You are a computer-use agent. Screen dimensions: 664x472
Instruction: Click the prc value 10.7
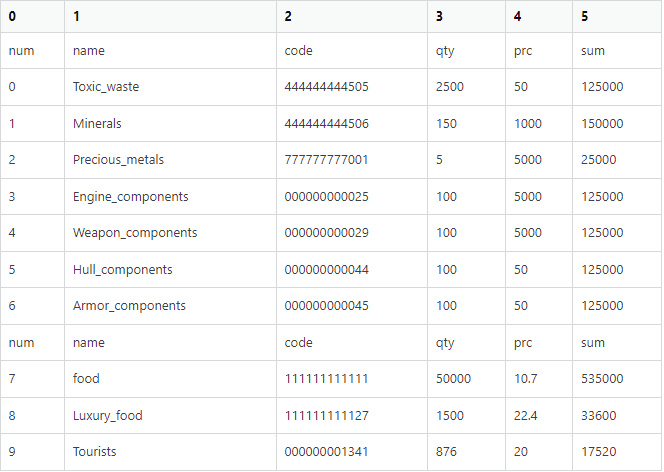click(x=526, y=378)
